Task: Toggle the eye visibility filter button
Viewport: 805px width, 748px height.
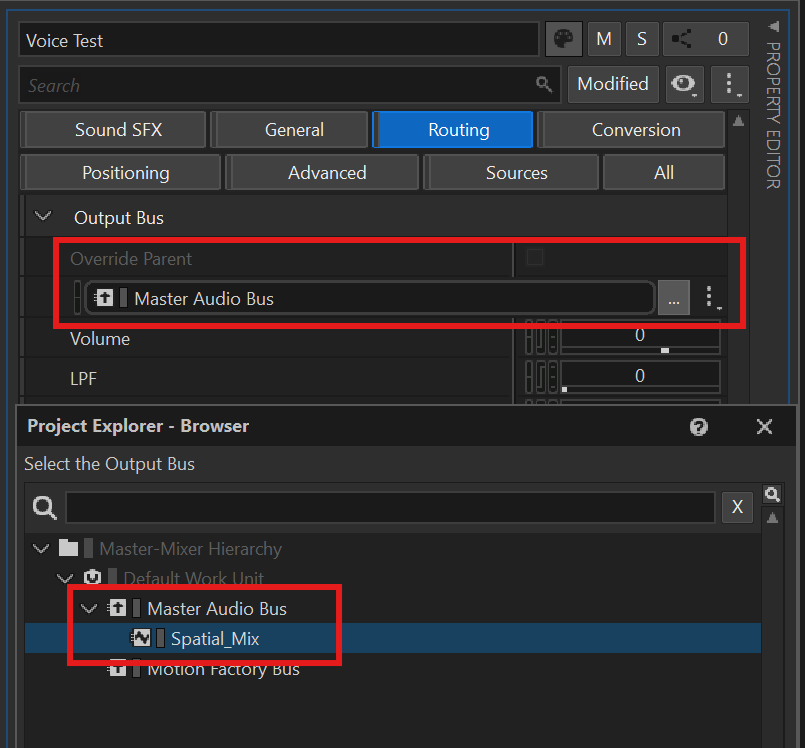Action: (x=685, y=85)
